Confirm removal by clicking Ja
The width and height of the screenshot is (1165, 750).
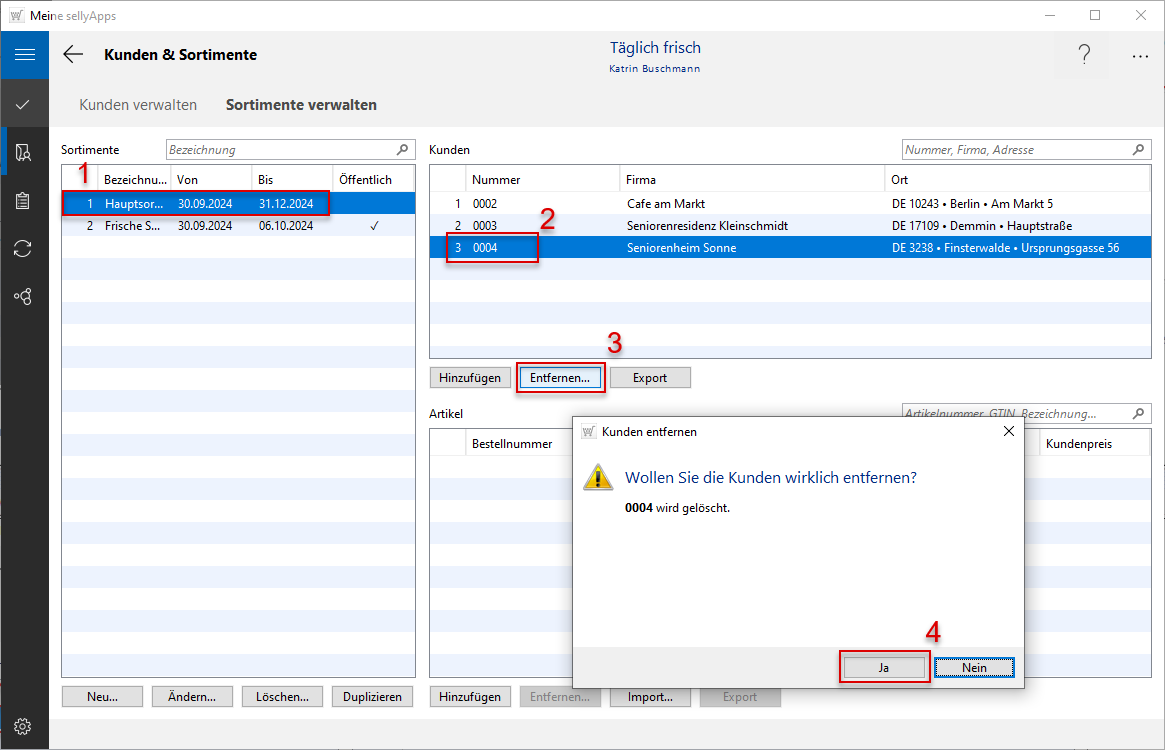tap(884, 668)
